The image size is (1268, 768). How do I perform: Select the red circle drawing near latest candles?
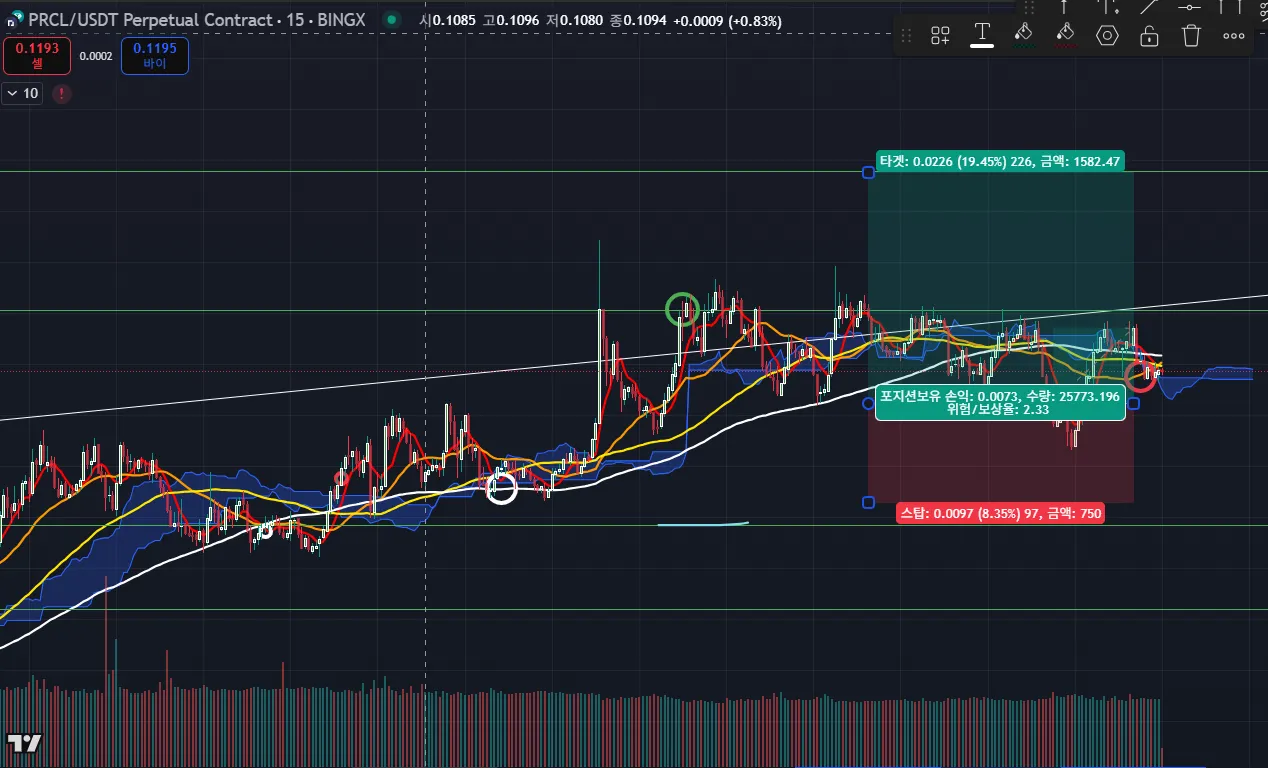1140,376
